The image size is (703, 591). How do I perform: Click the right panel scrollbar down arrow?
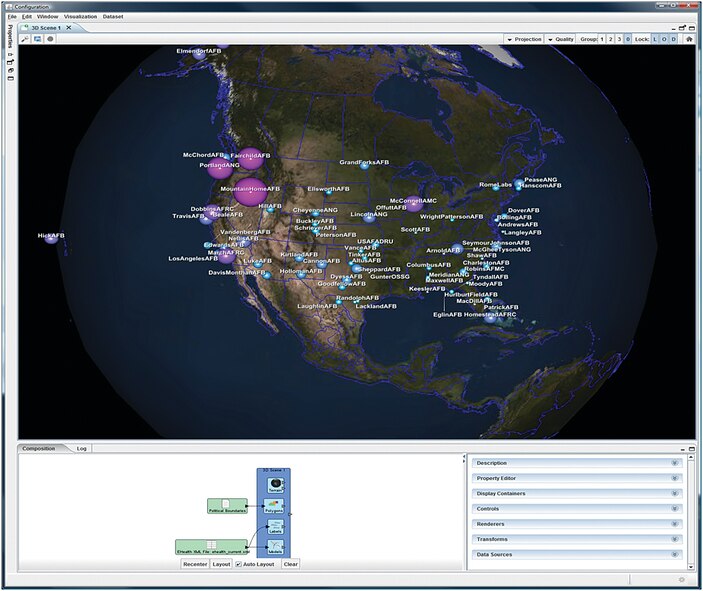691,567
